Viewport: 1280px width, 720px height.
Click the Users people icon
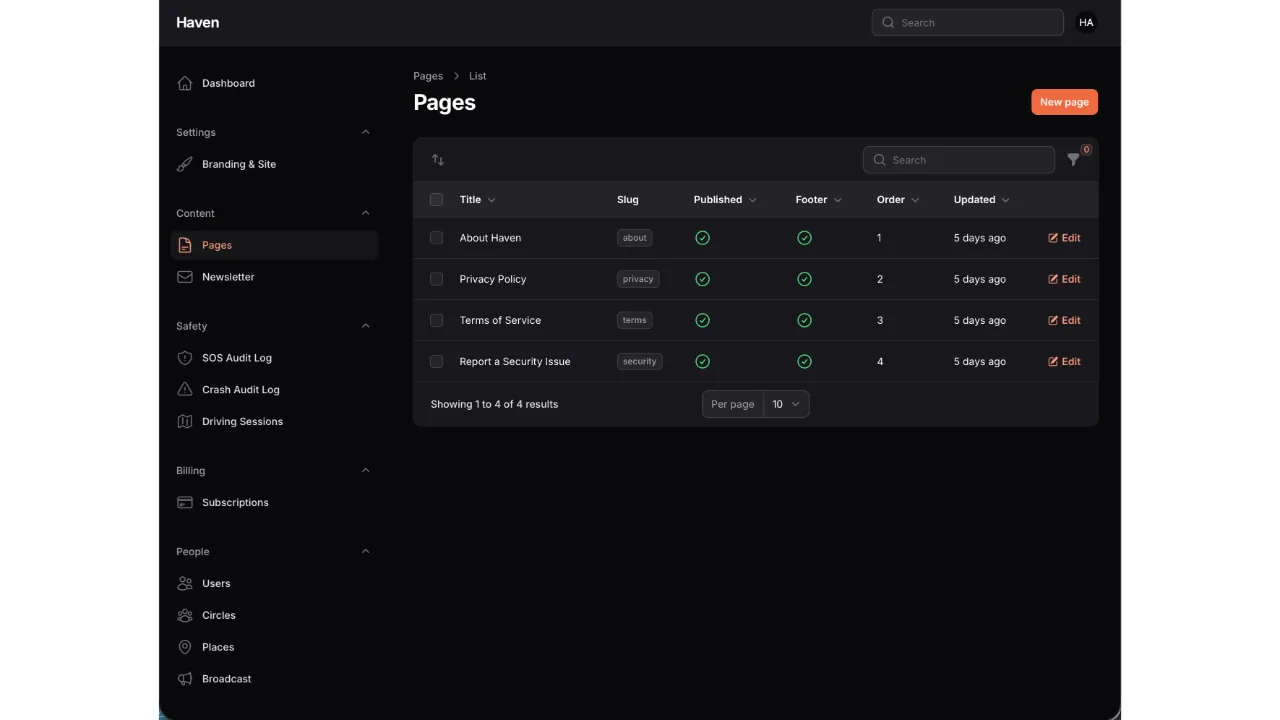click(185, 584)
